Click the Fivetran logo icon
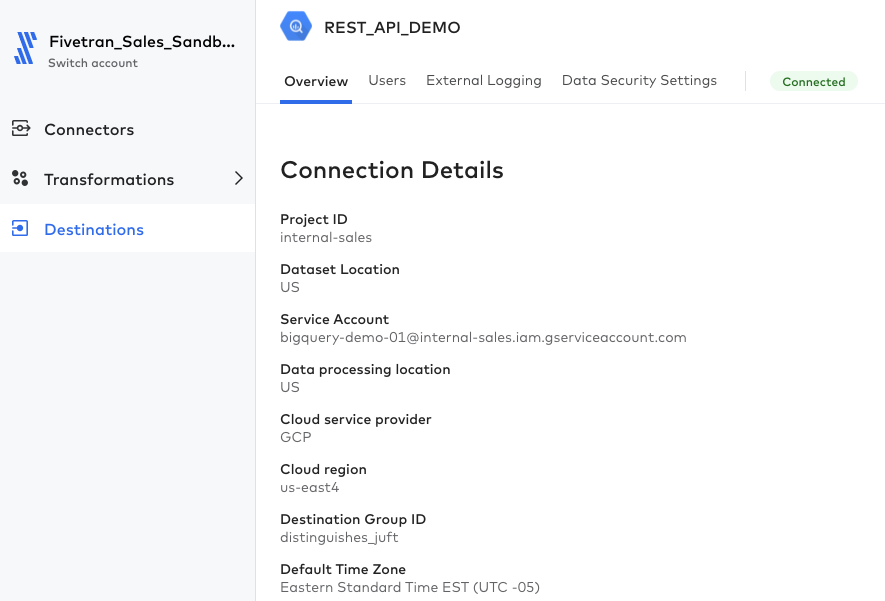885x601 pixels. coord(25,48)
